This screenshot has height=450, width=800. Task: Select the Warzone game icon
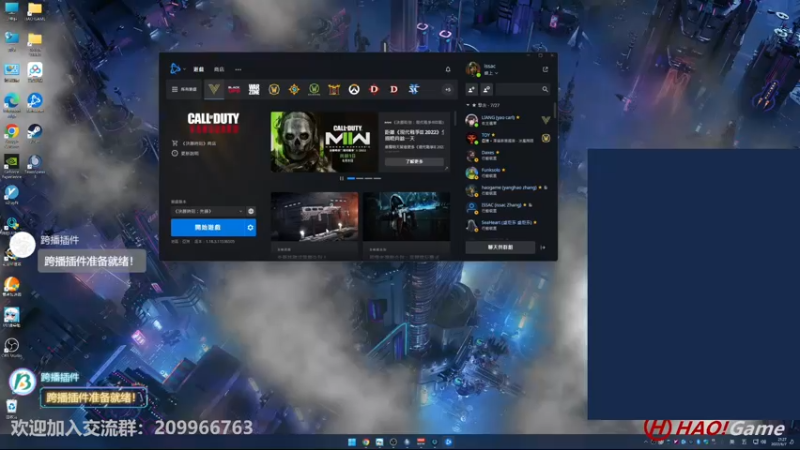[x=254, y=89]
